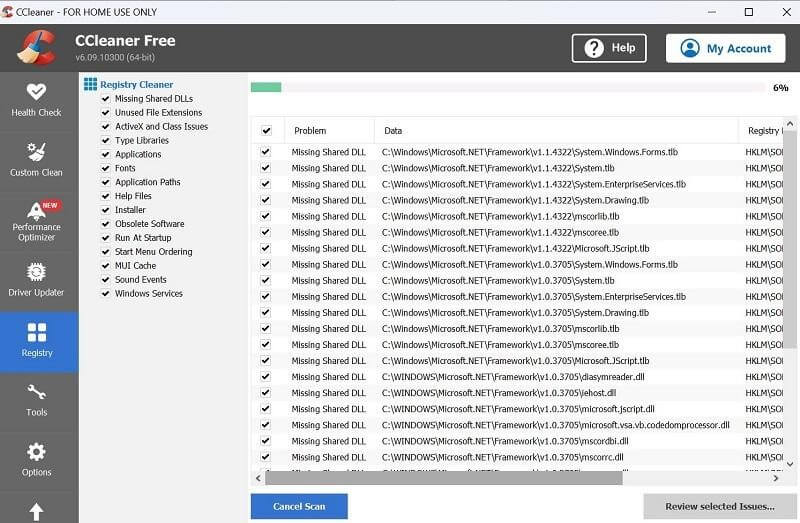Click scroll up arrow of results list

point(790,124)
